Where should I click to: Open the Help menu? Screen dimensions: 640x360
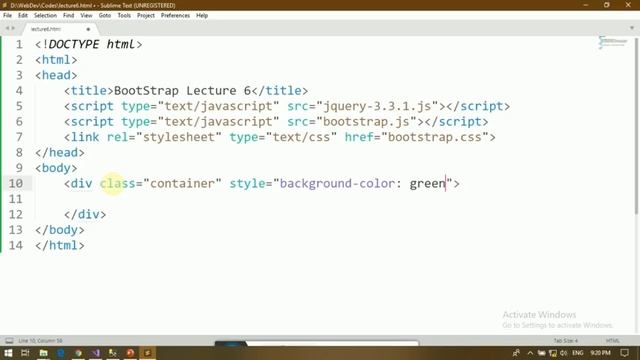pos(202,16)
